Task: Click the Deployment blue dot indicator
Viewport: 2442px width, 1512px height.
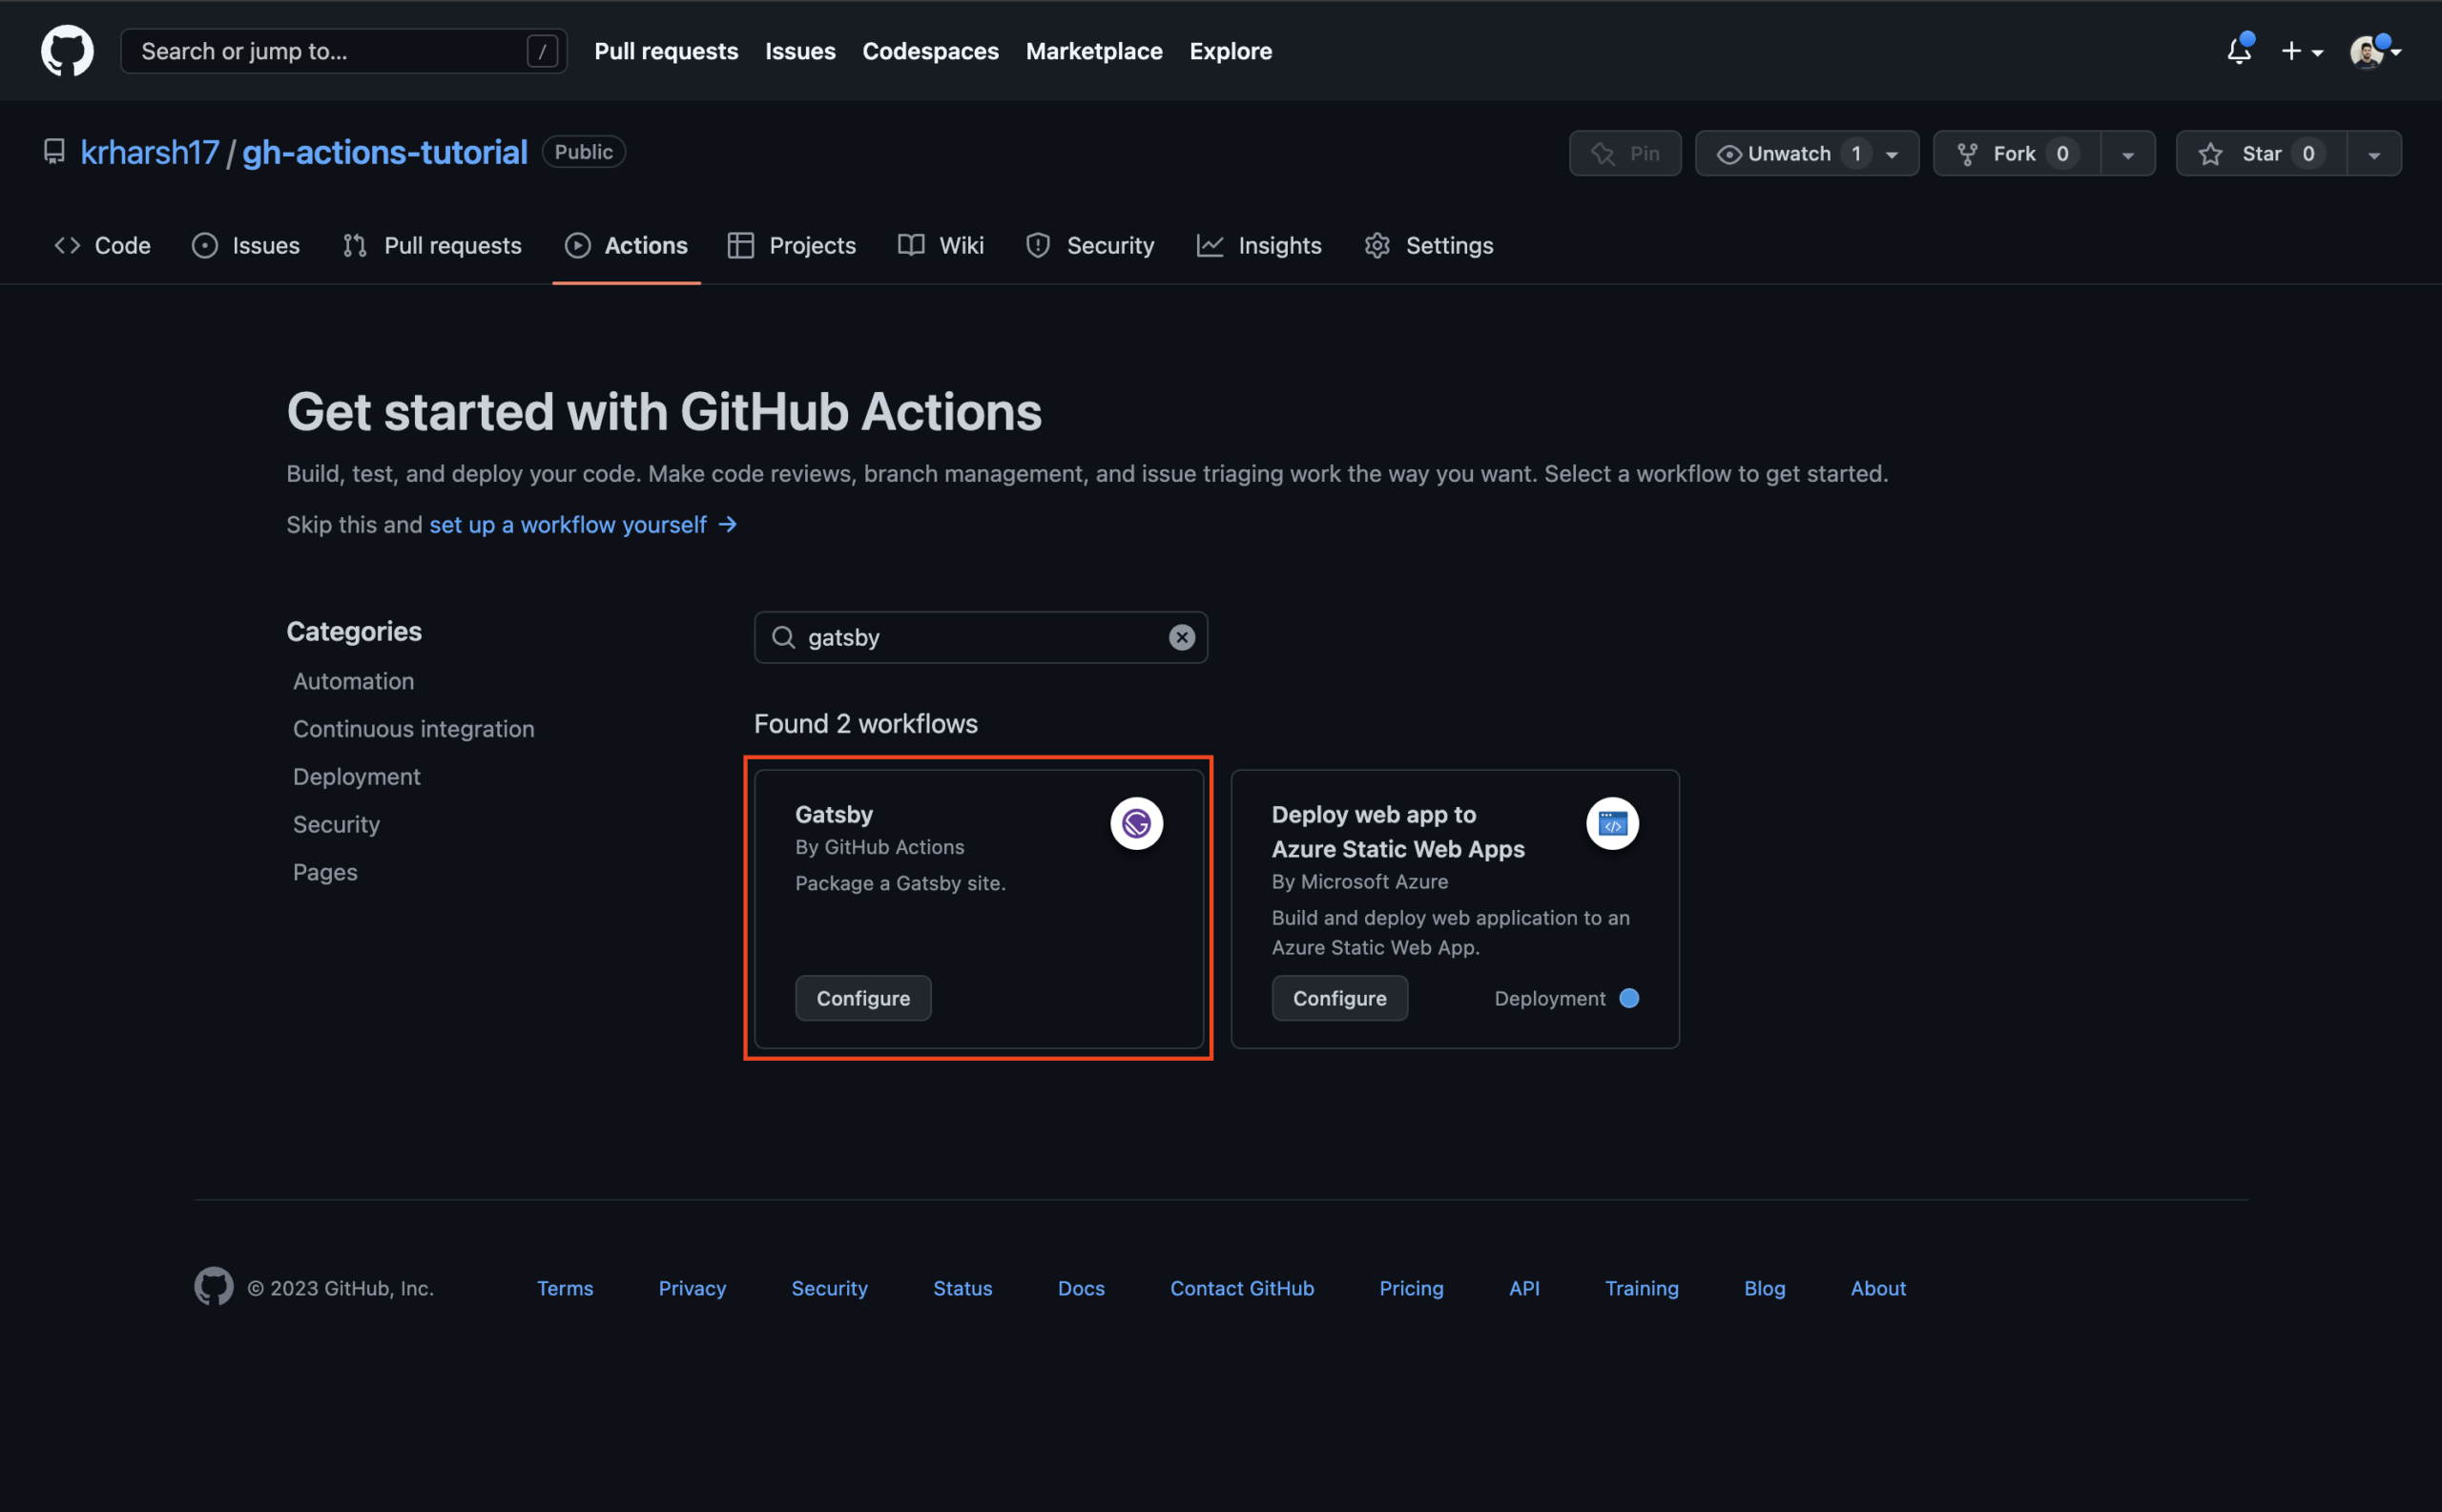Action: coord(1629,998)
